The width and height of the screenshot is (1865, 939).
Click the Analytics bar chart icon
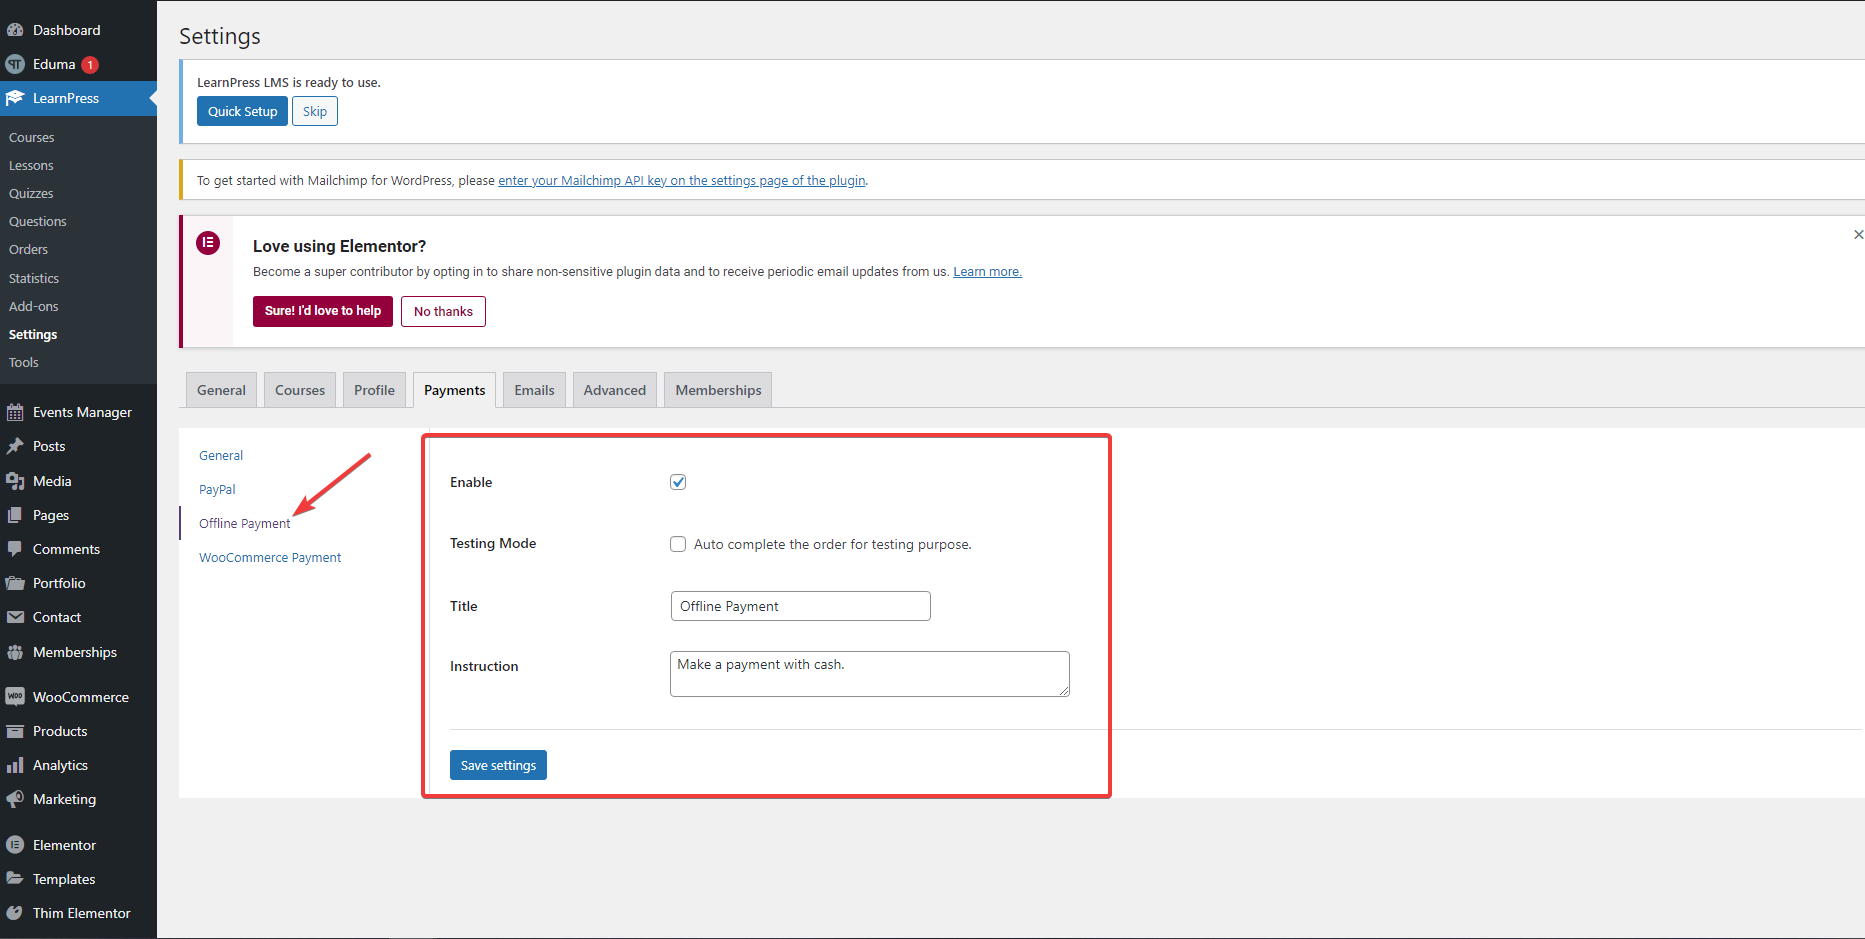[x=15, y=765]
